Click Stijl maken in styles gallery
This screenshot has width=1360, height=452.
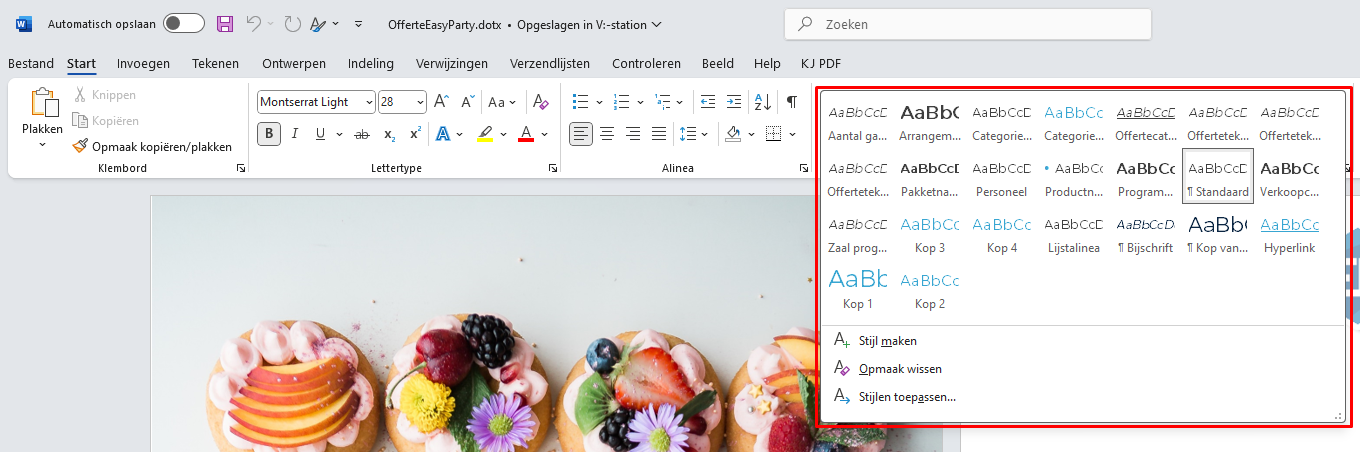coord(888,341)
